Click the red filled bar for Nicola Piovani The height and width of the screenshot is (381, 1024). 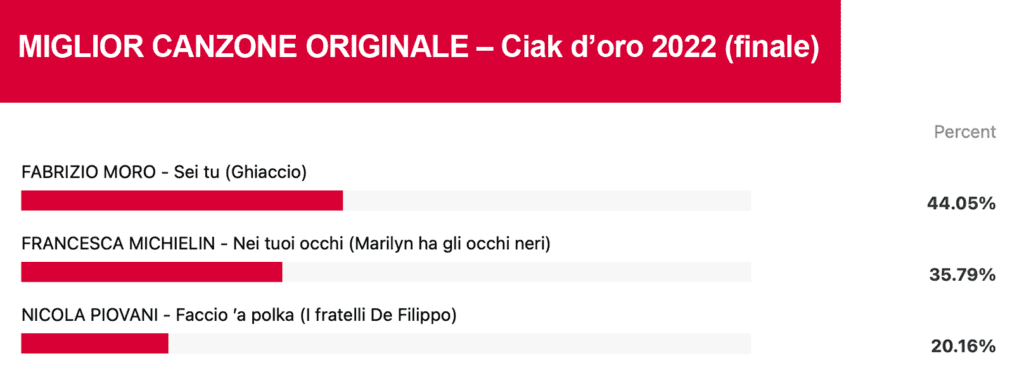point(95,344)
